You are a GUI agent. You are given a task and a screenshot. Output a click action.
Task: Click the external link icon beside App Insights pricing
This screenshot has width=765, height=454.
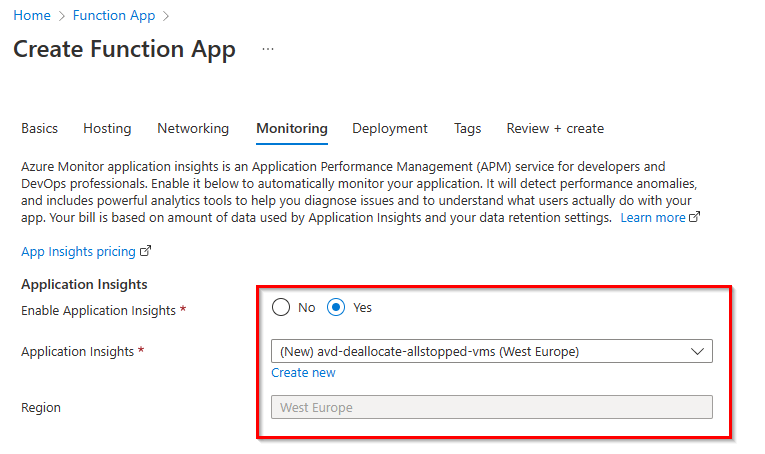(x=145, y=252)
